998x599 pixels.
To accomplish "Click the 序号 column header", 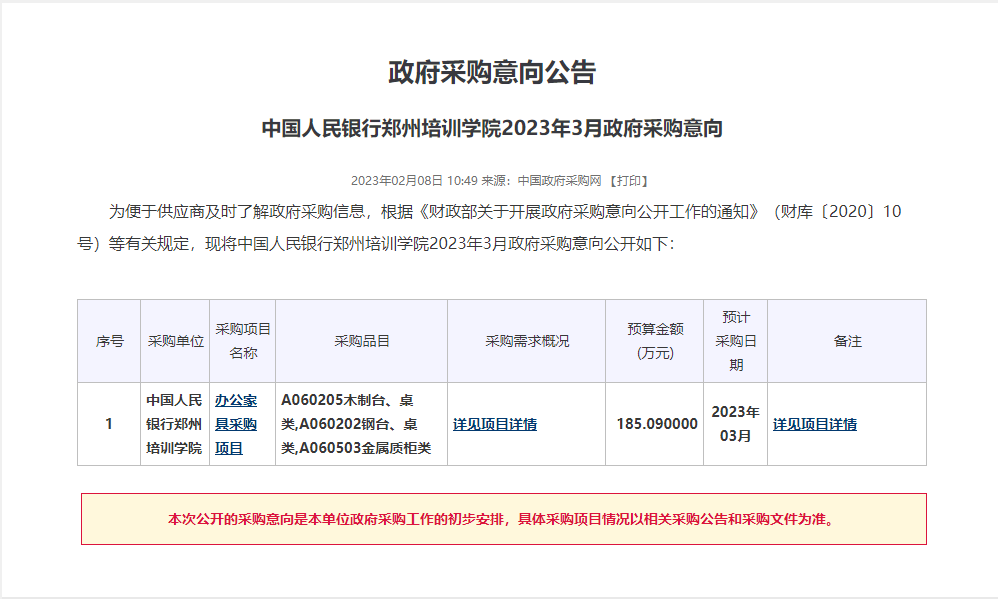I will [x=109, y=341].
